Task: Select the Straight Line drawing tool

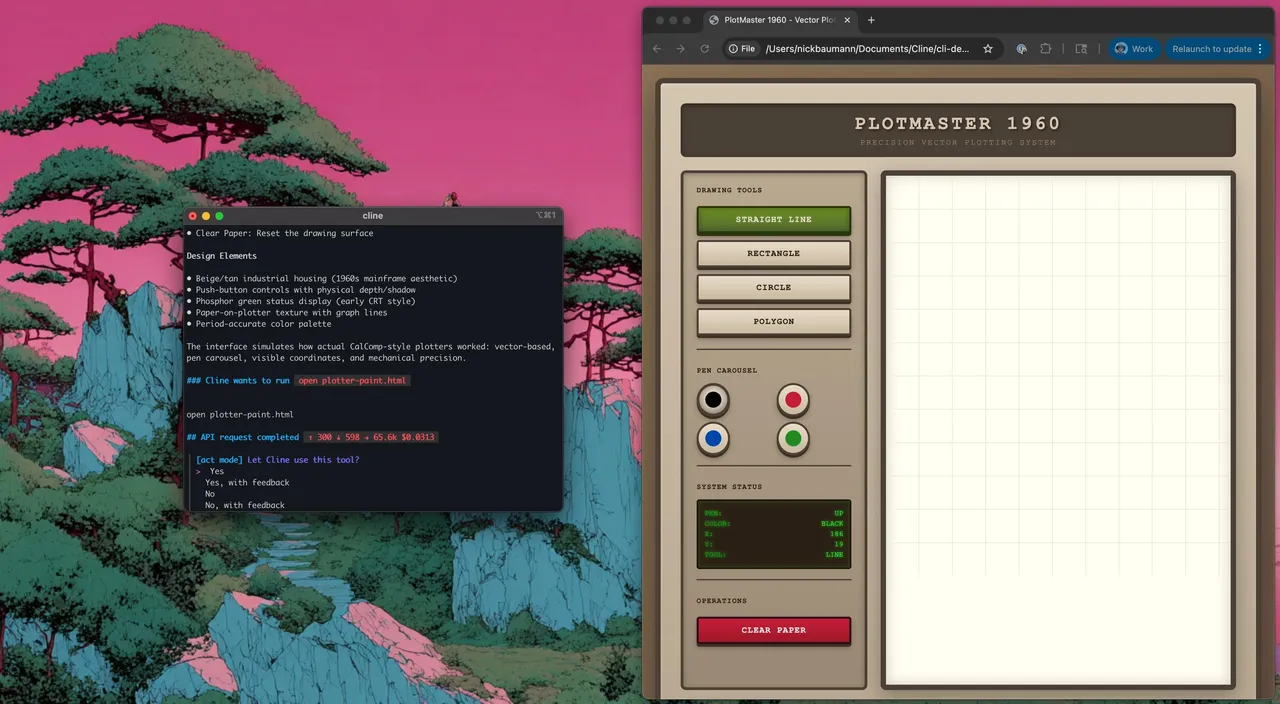Action: 773,220
